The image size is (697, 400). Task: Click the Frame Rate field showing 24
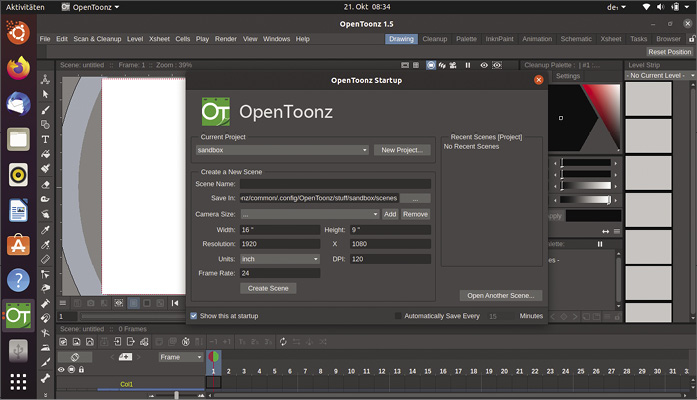click(x=280, y=273)
